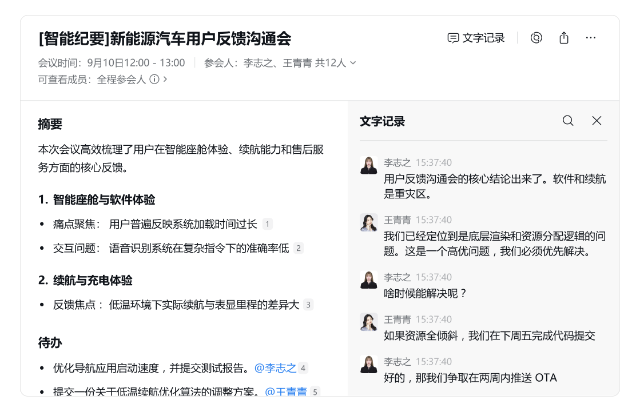Expand 可查看成员 viewer permissions chevron
640x418 pixels.
click(165, 79)
